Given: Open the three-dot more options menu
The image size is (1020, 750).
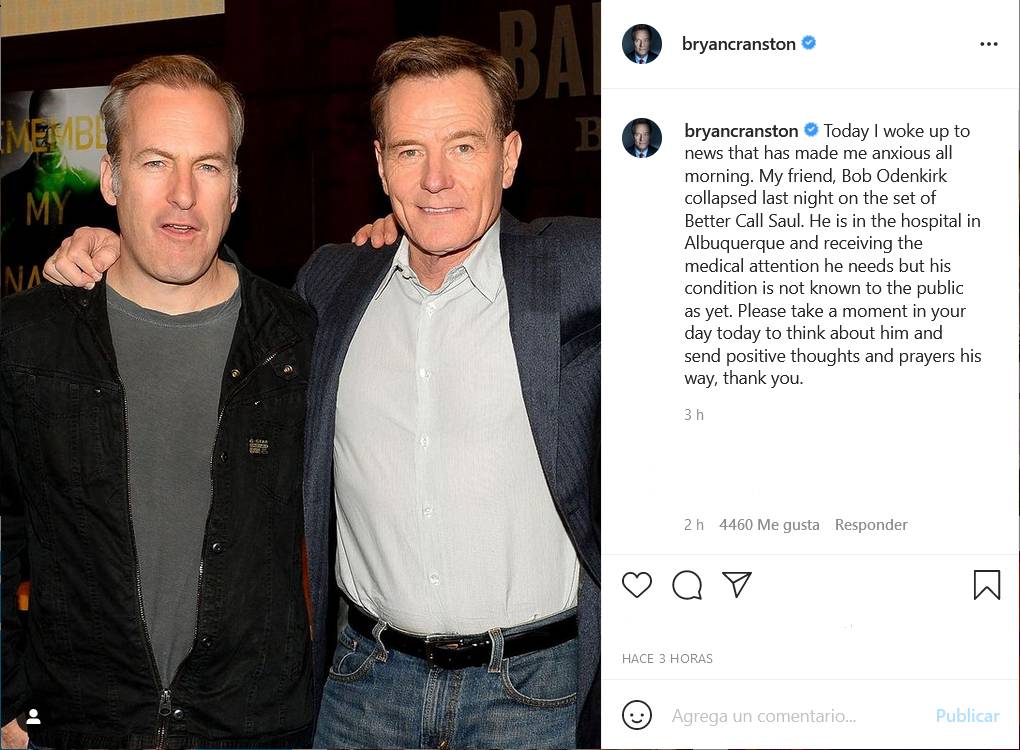Looking at the screenshot, I should click(x=988, y=44).
